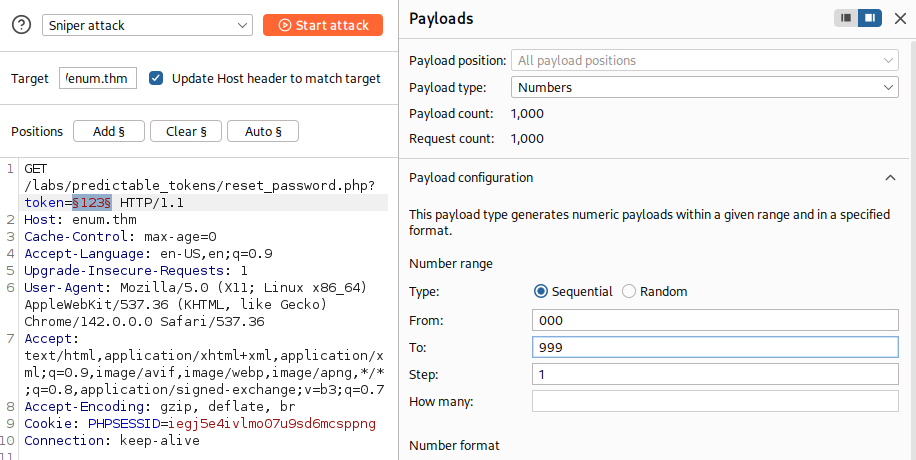Edit the Target host field
916x460 pixels.
[98, 78]
